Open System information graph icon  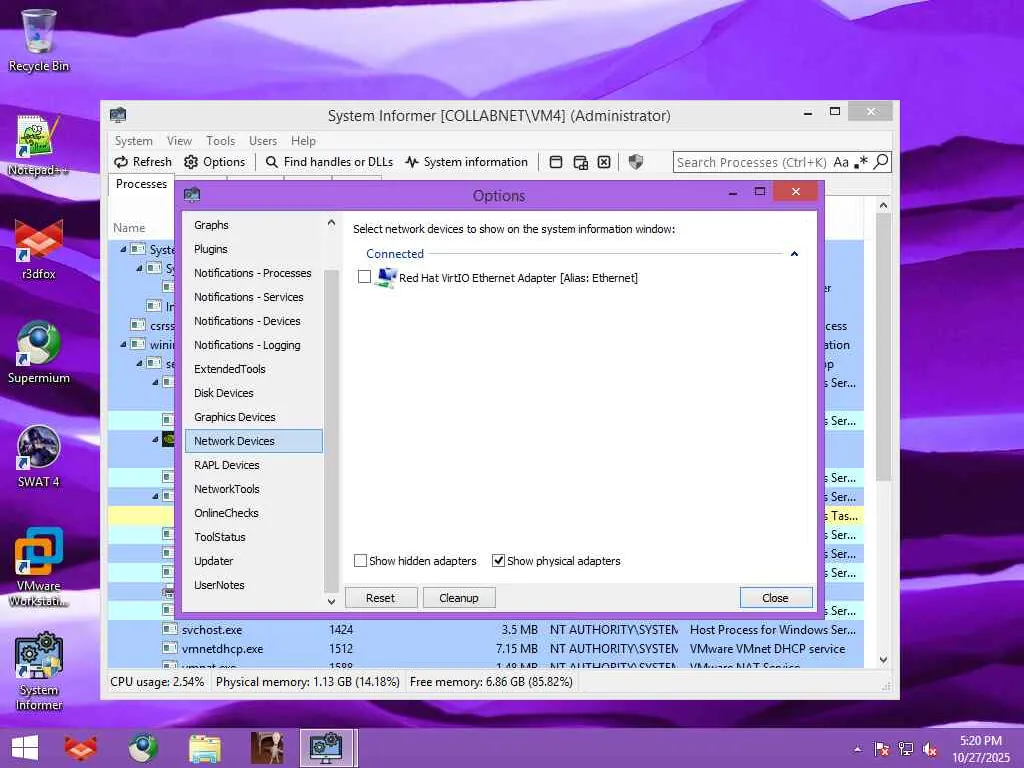[411, 162]
